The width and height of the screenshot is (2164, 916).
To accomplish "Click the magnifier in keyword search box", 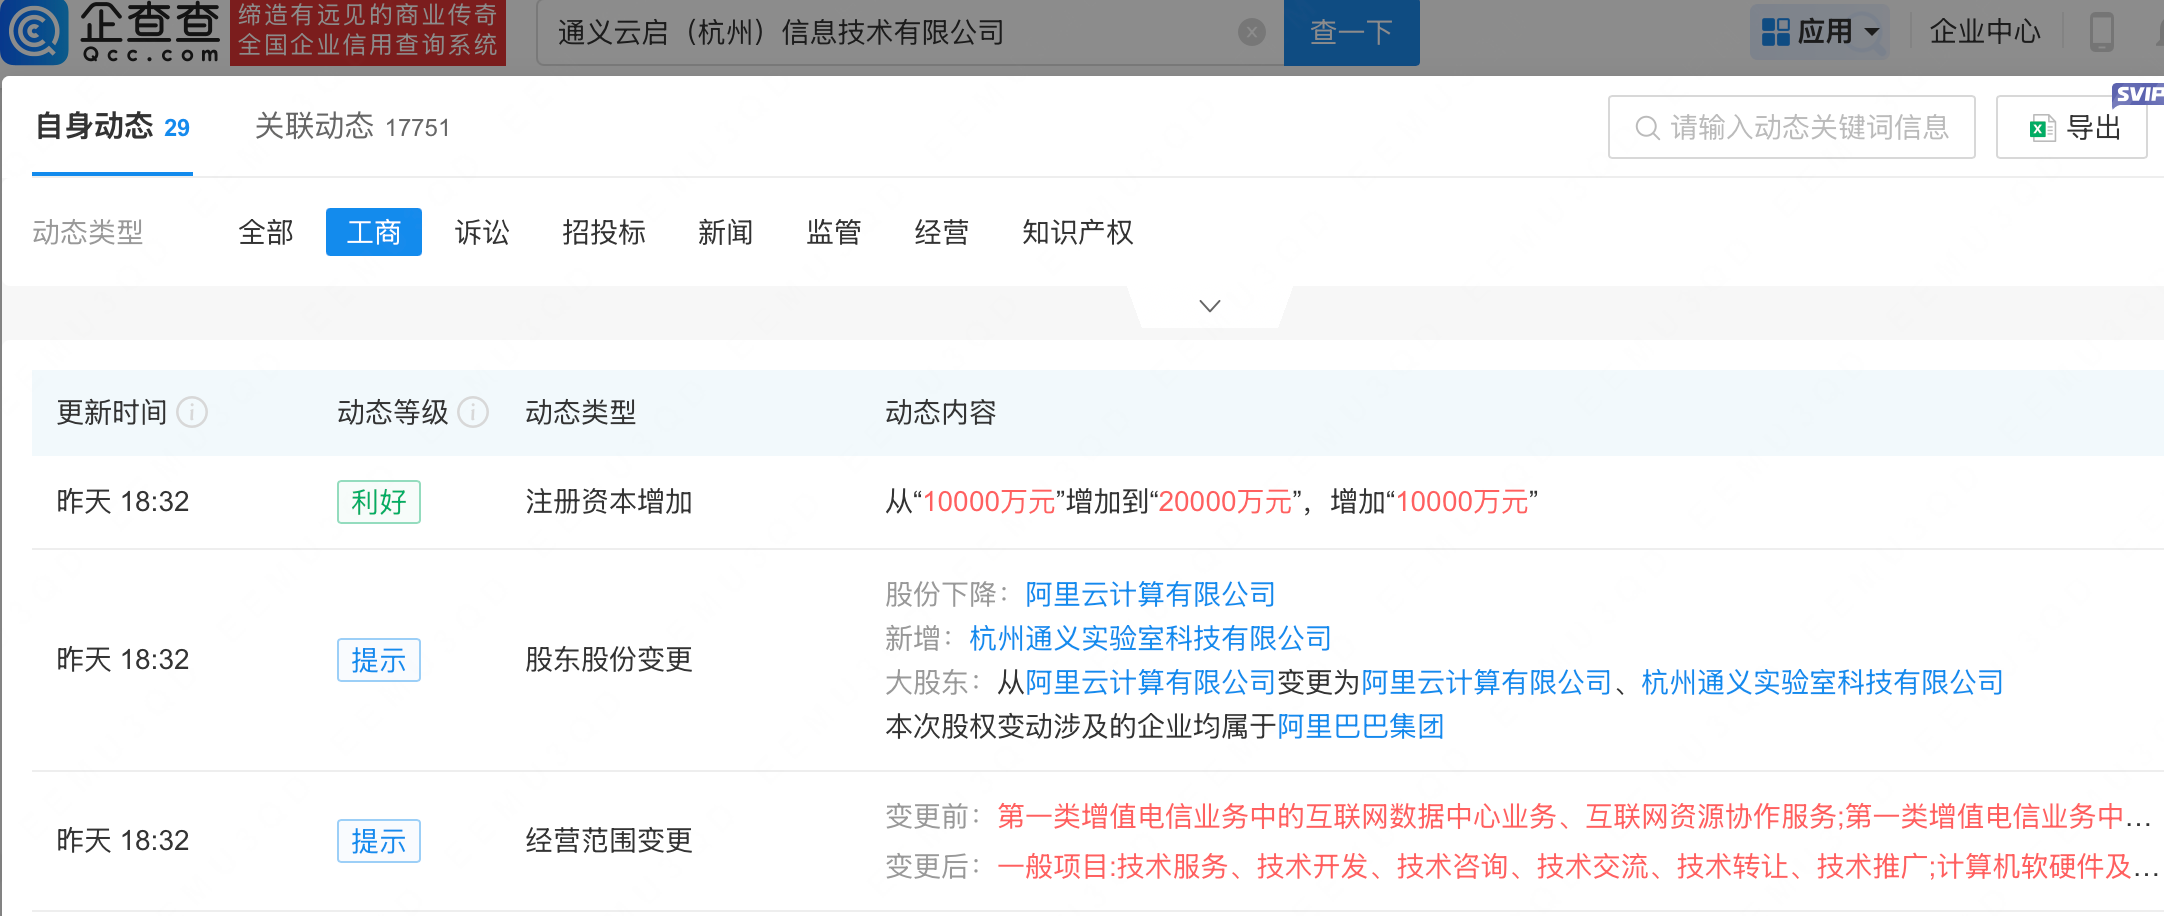I will click(x=1646, y=128).
